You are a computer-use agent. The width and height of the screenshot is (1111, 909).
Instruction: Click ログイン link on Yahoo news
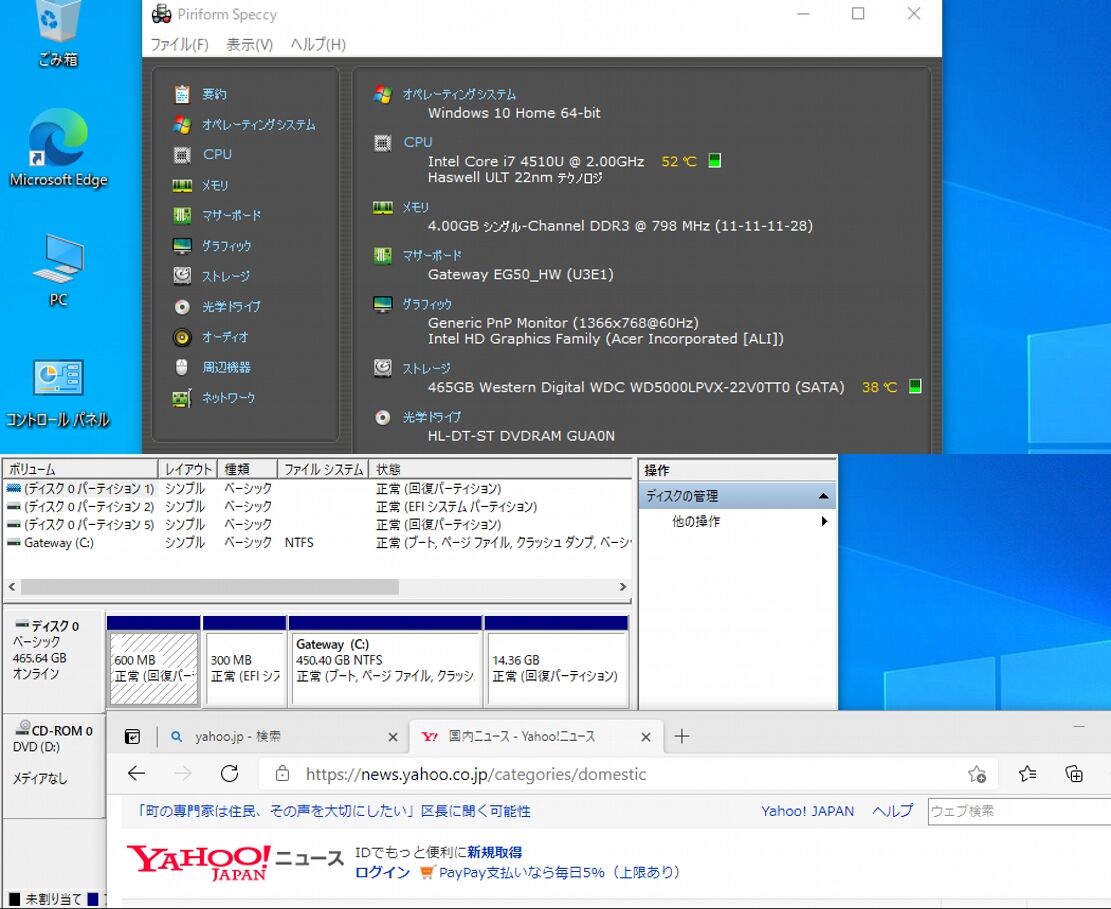(383, 872)
